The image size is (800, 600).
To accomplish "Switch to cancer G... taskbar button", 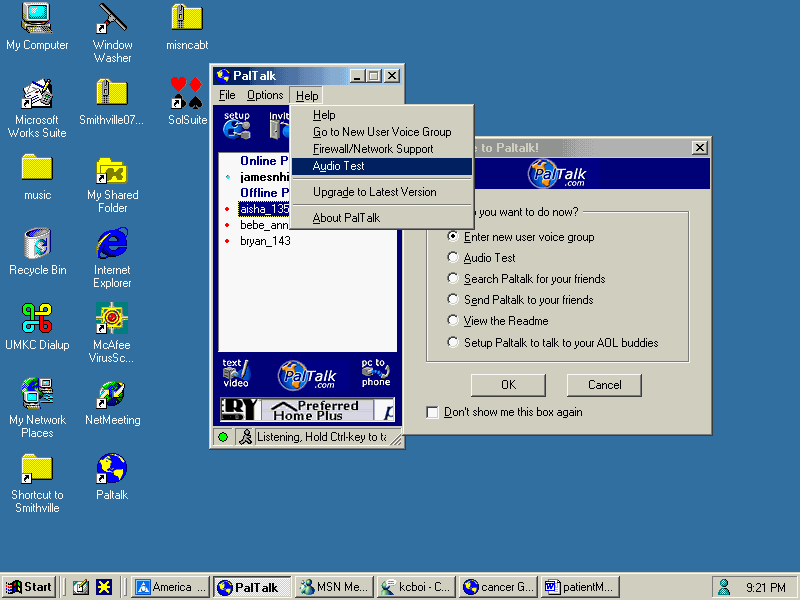I will (497, 587).
